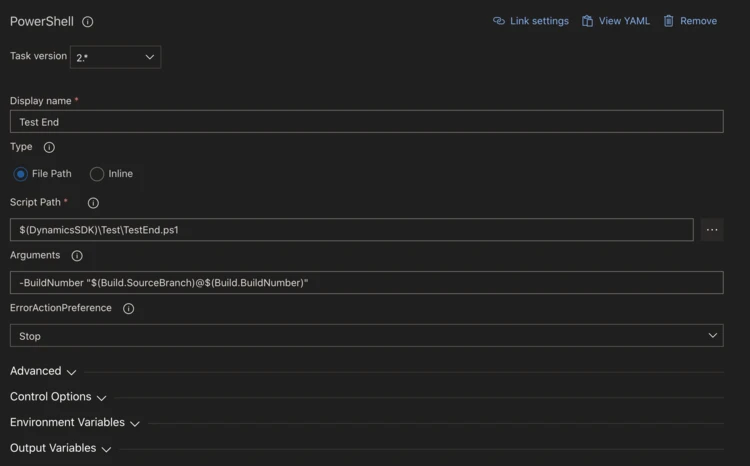Click the info icon next to PowerShell title
Screen dimensions: 750x466
click(x=88, y=22)
